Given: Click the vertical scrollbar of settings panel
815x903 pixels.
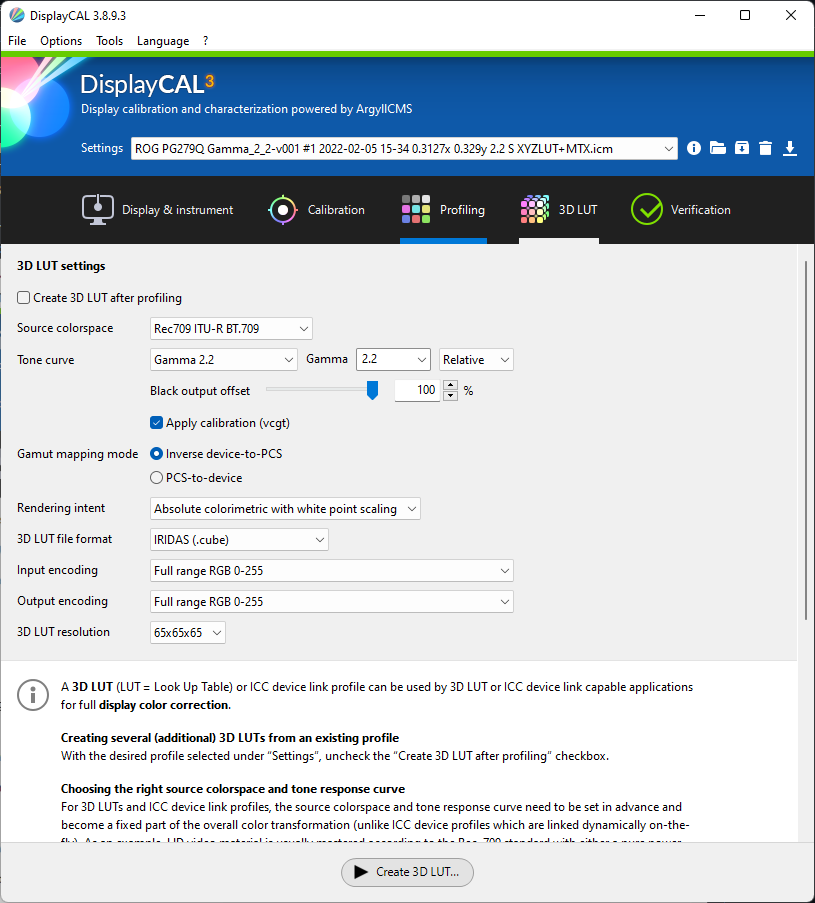Looking at the screenshot, I should click(806, 441).
